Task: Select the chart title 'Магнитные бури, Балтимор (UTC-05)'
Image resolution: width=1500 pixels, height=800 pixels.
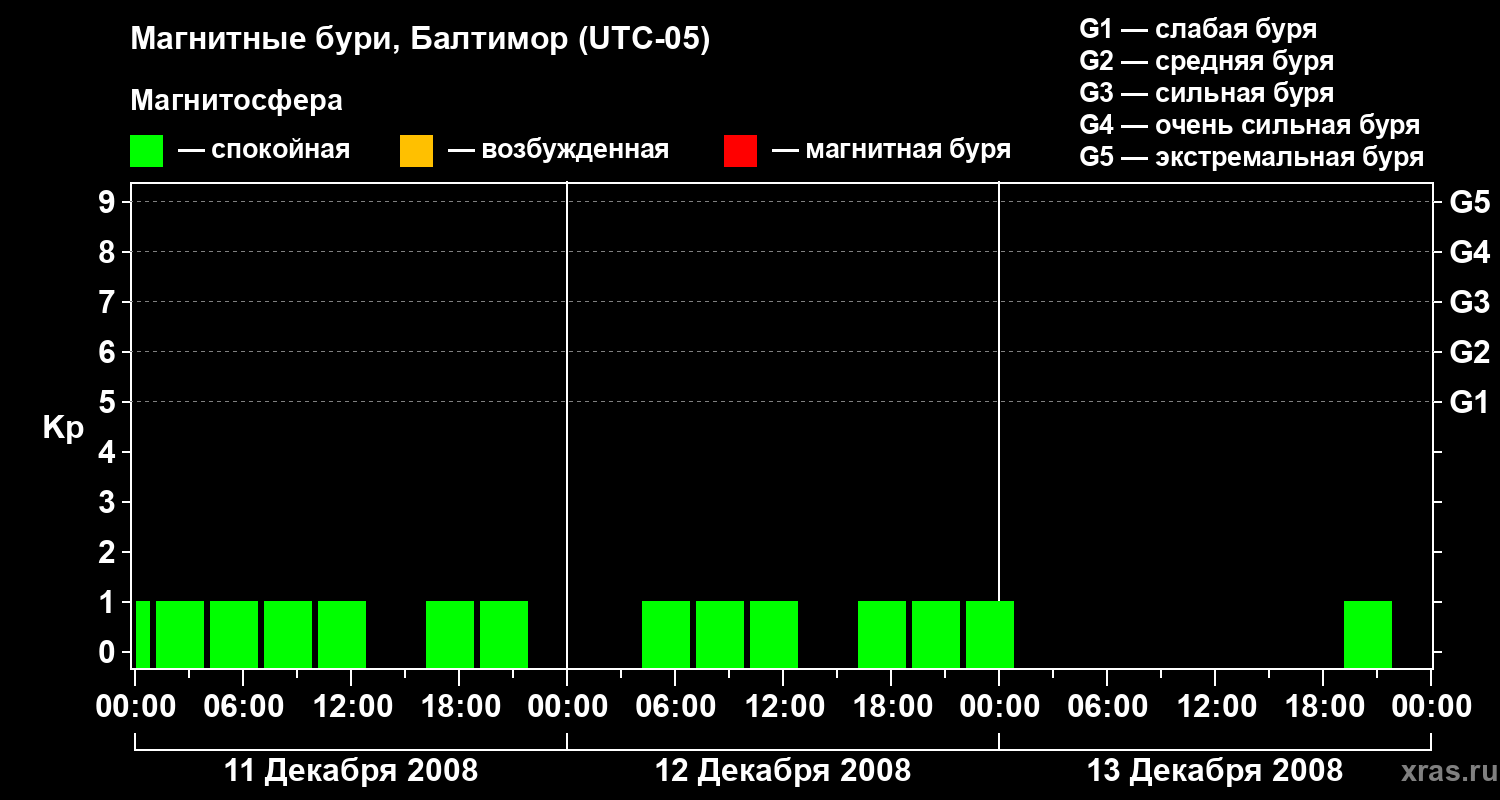Action: (x=420, y=41)
